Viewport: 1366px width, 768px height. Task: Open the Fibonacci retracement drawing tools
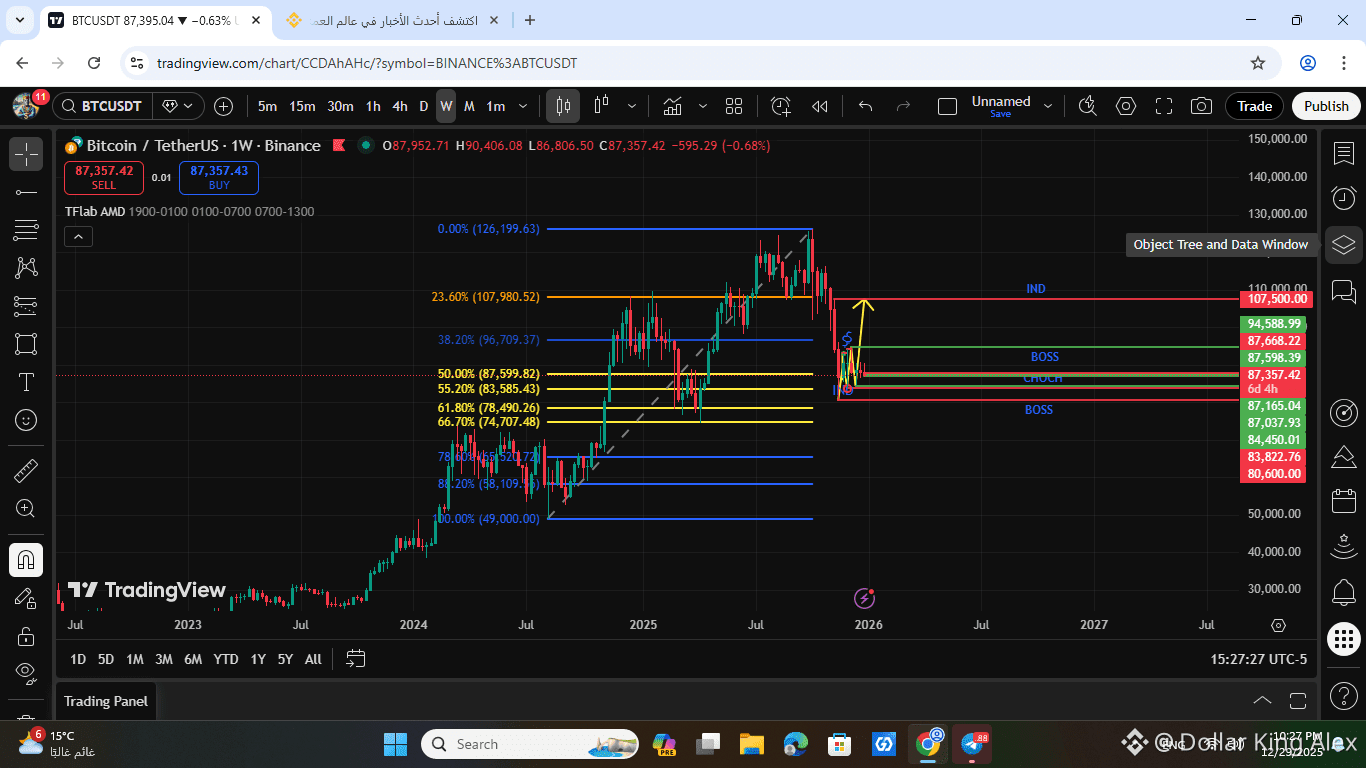(26, 229)
